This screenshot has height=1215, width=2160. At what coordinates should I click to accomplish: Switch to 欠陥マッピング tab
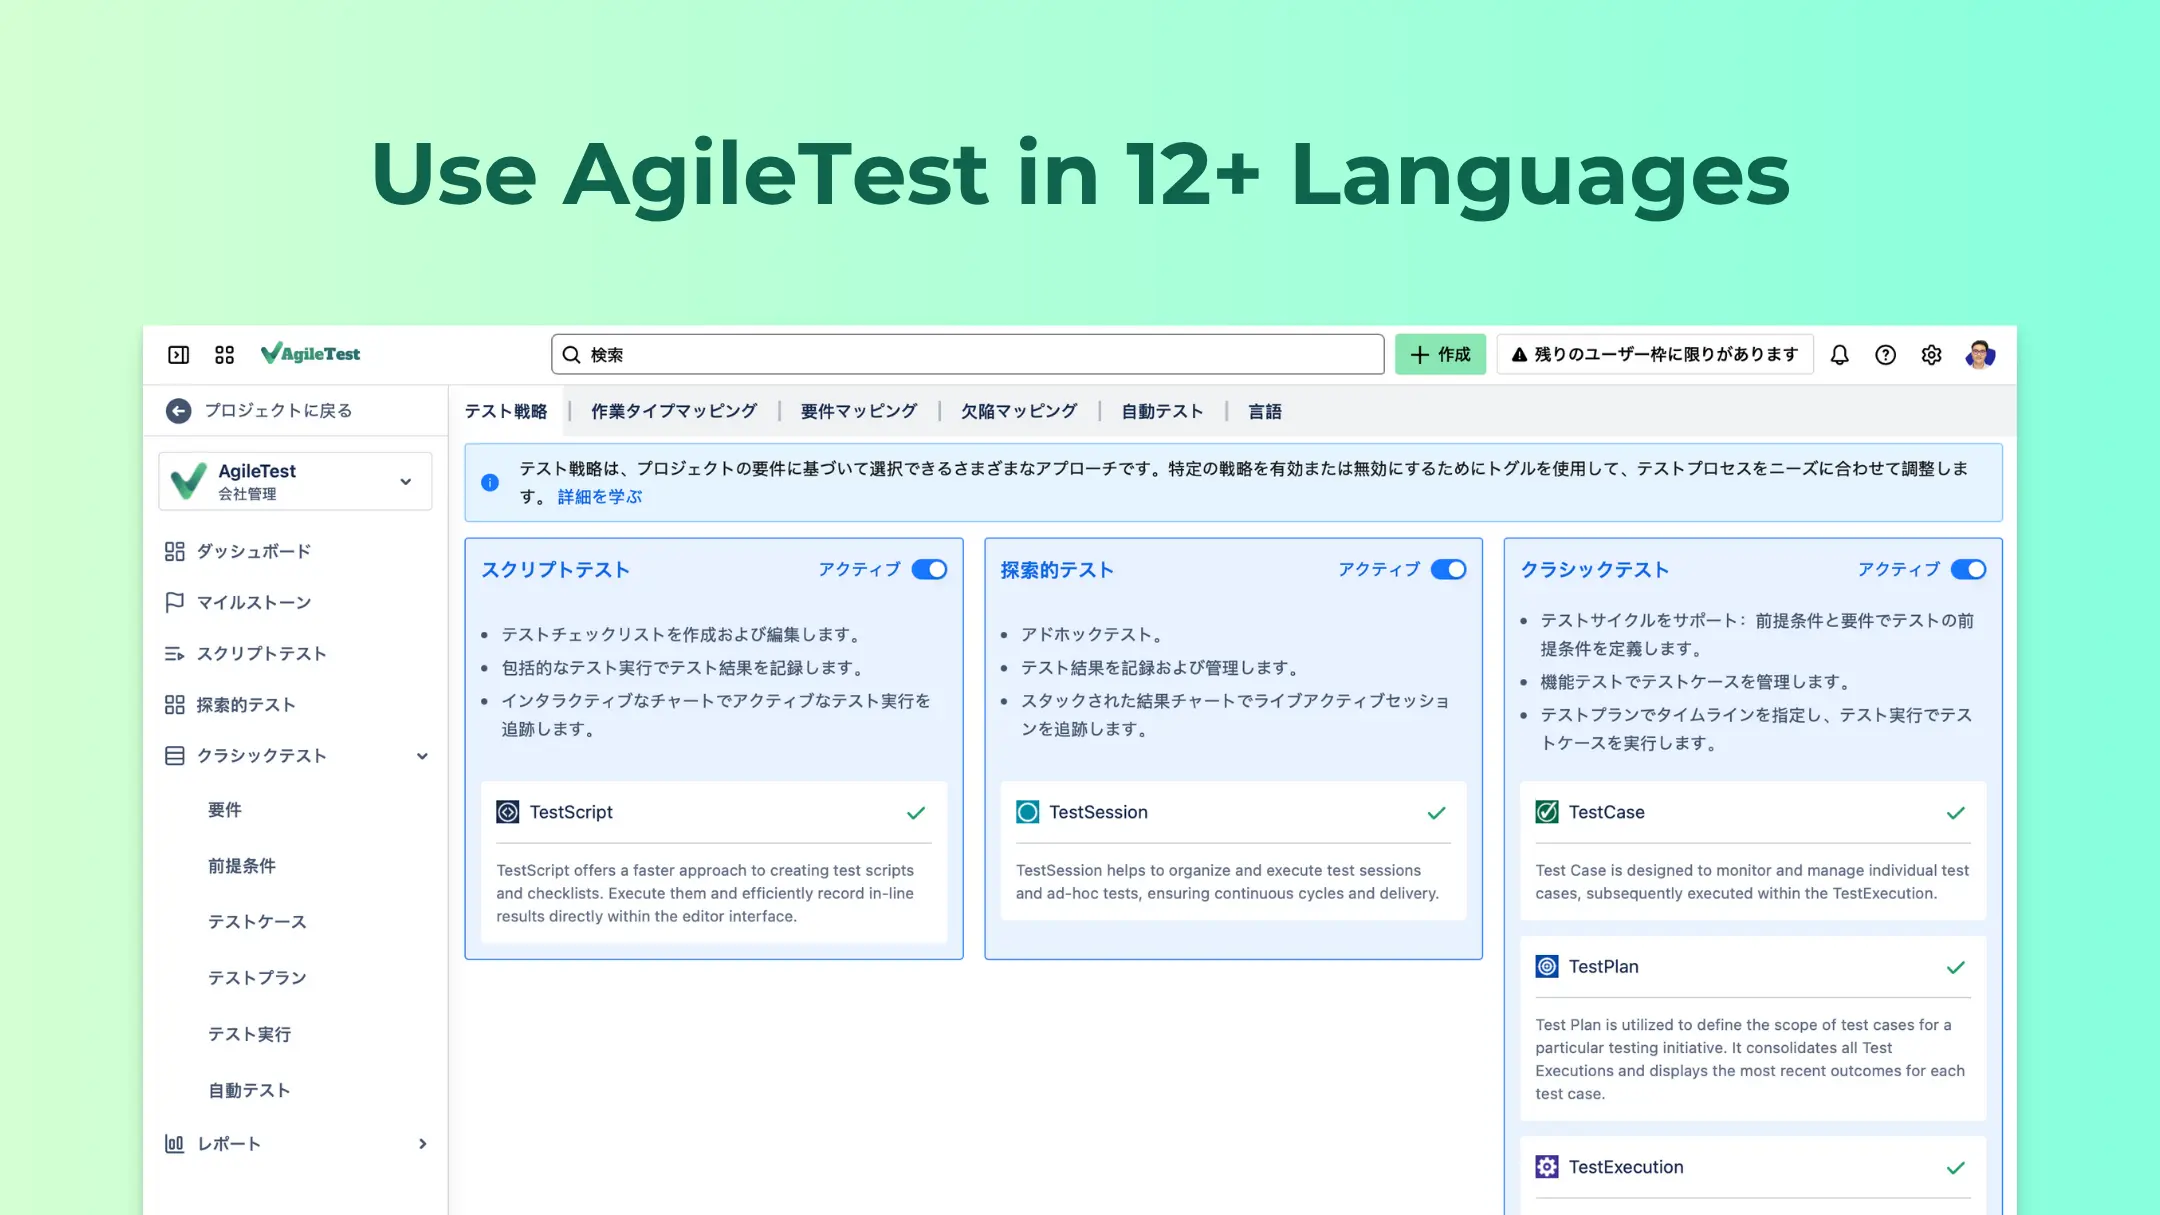1019,412
